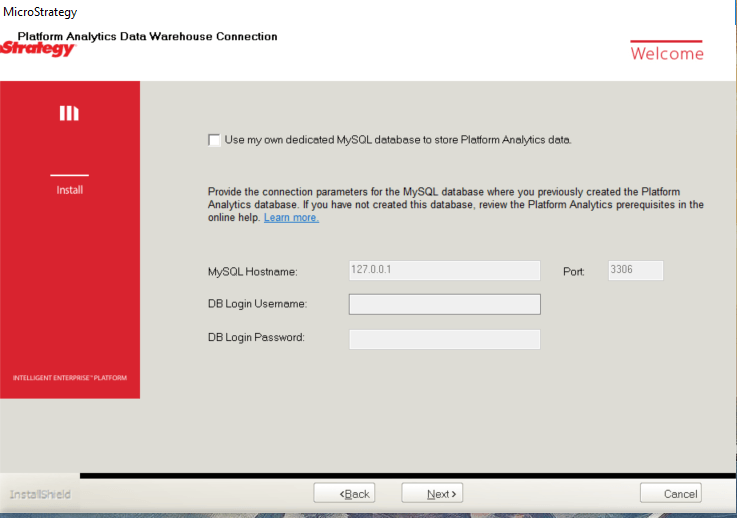Focus the DB Login Username field

click(444, 304)
